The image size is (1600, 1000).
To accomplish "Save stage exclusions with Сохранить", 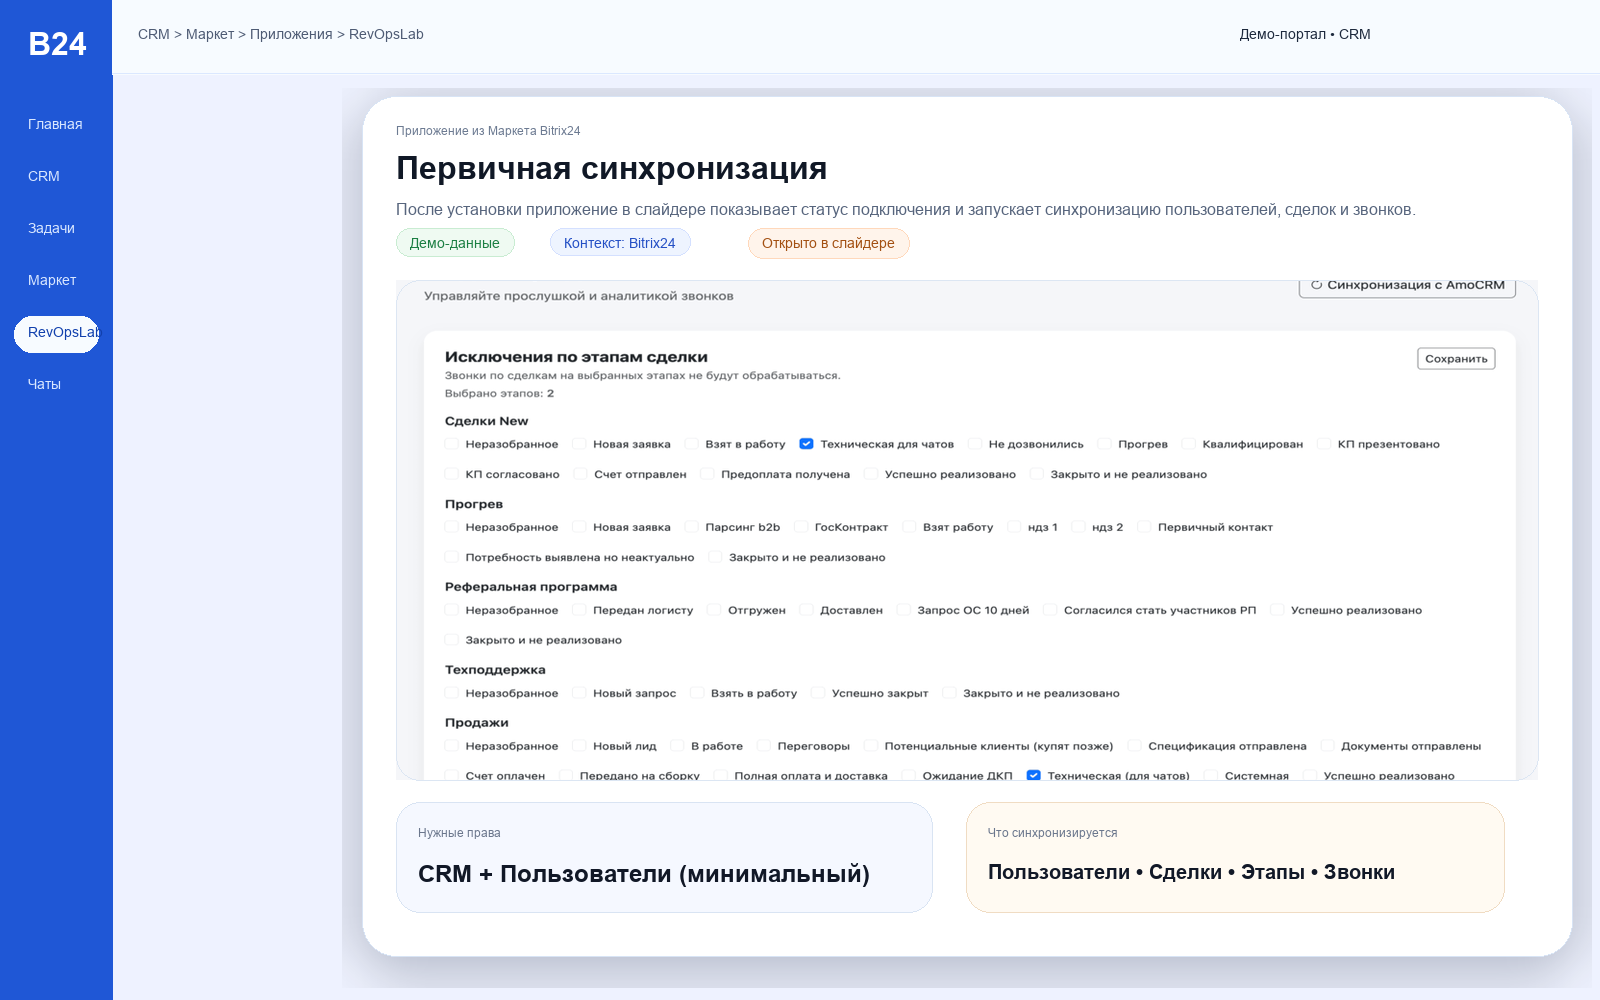I will click(1456, 359).
